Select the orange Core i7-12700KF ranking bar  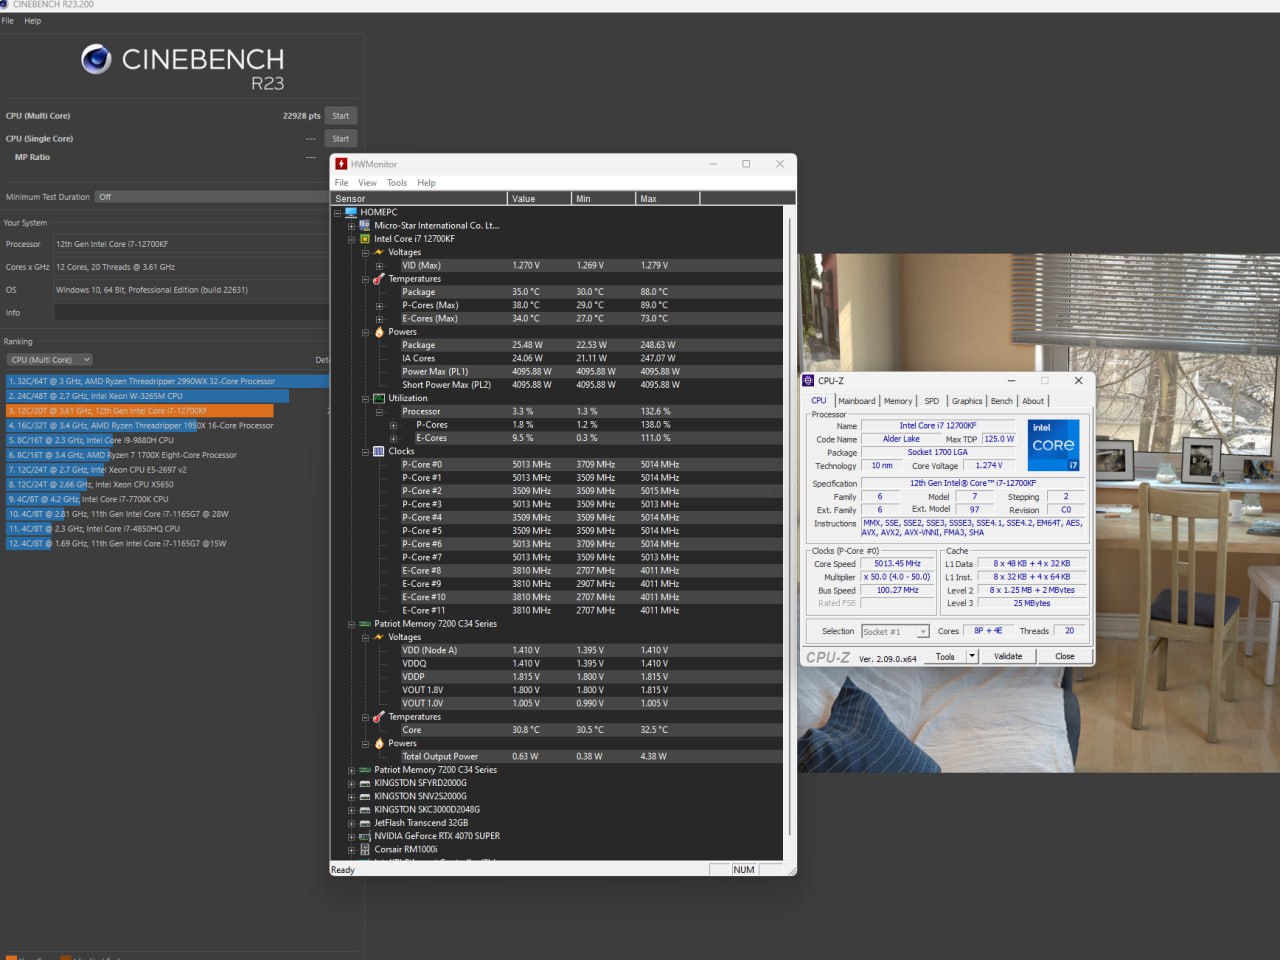click(139, 411)
